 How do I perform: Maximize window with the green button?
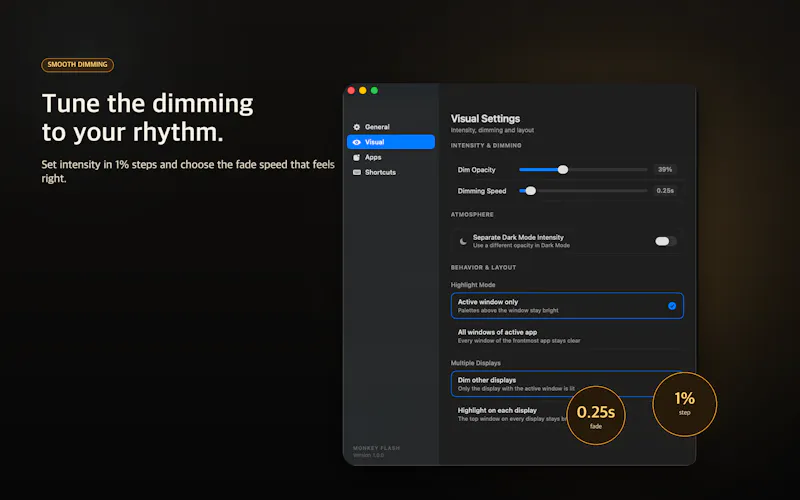(x=374, y=90)
